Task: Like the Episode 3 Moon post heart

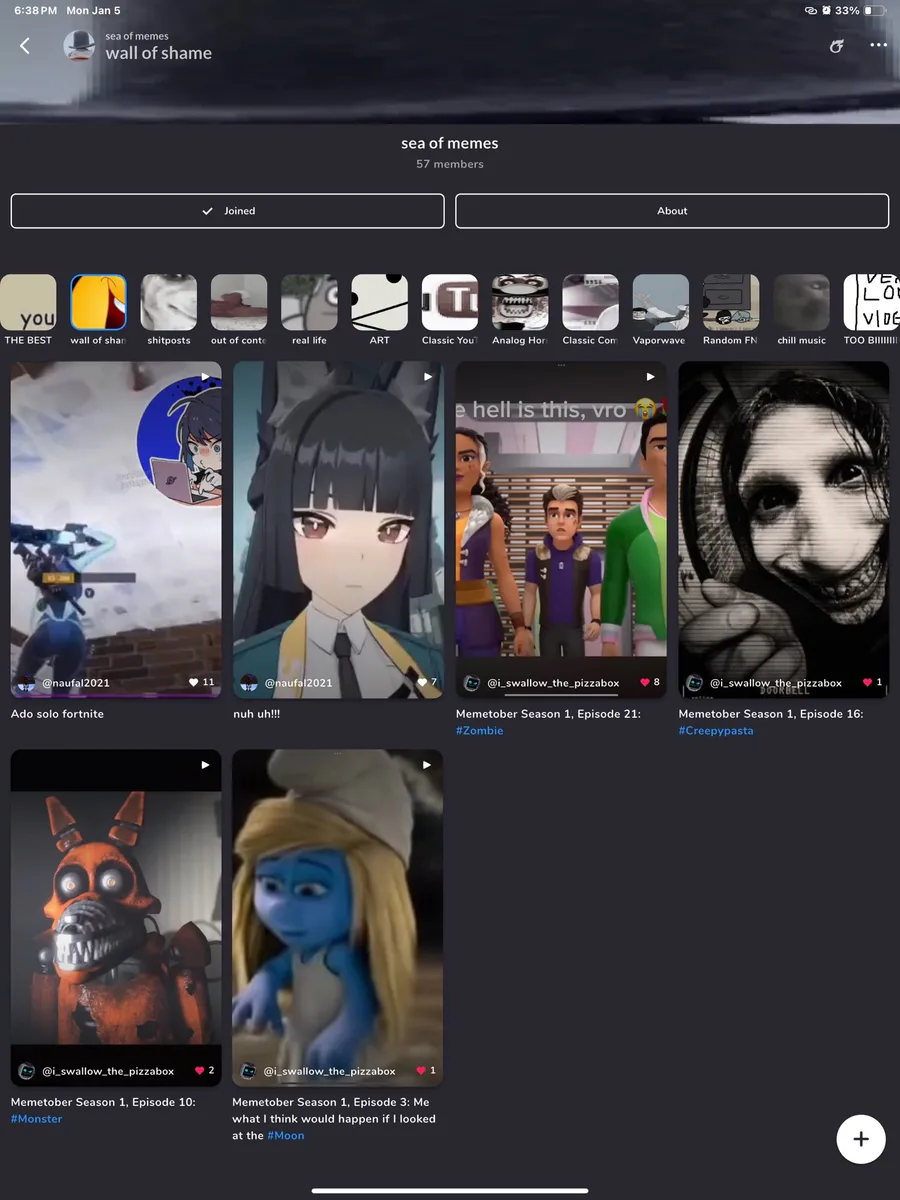Action: [421, 1070]
